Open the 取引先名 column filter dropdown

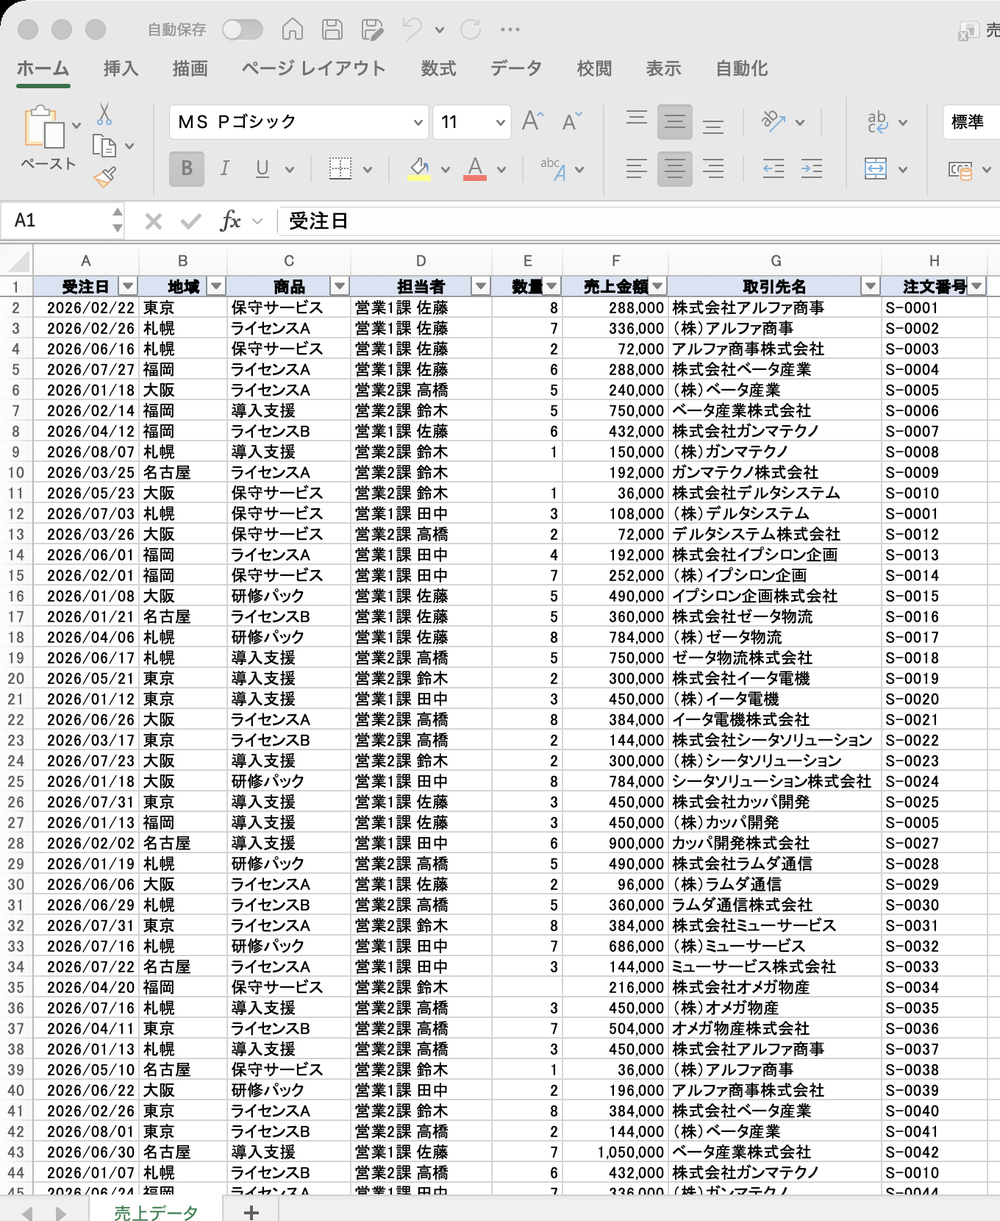click(x=871, y=287)
